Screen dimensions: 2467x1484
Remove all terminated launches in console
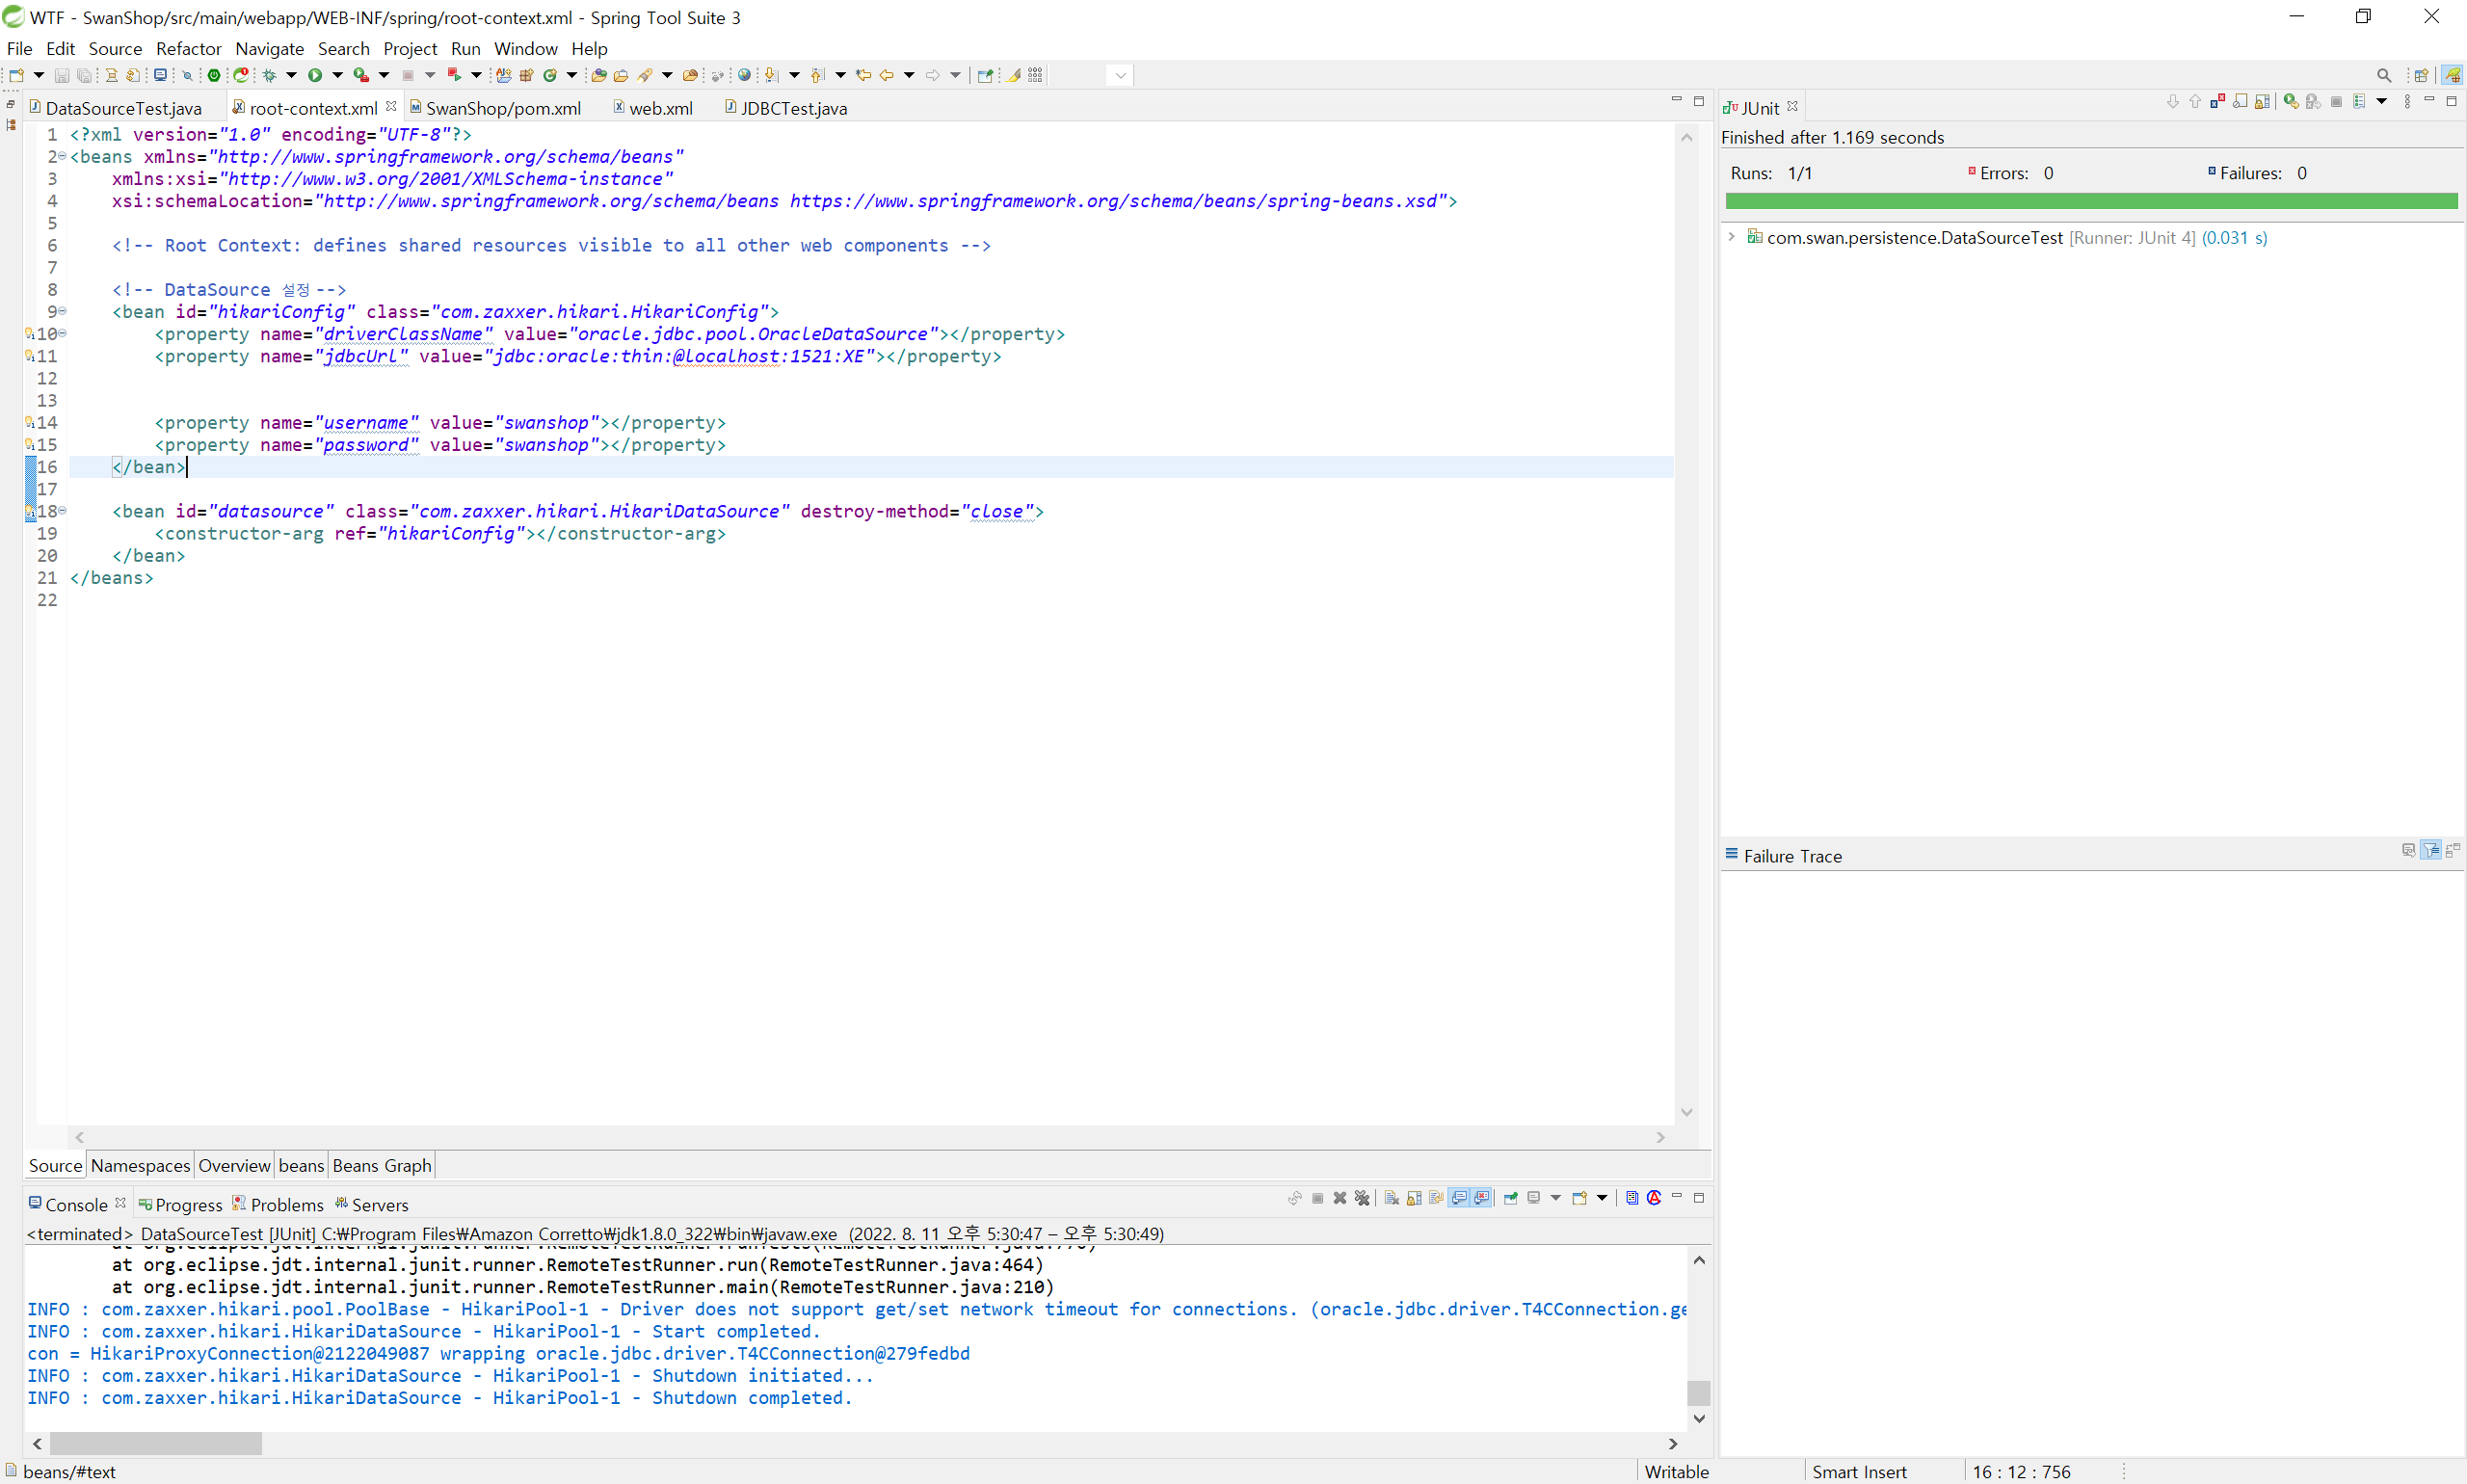(1362, 1198)
